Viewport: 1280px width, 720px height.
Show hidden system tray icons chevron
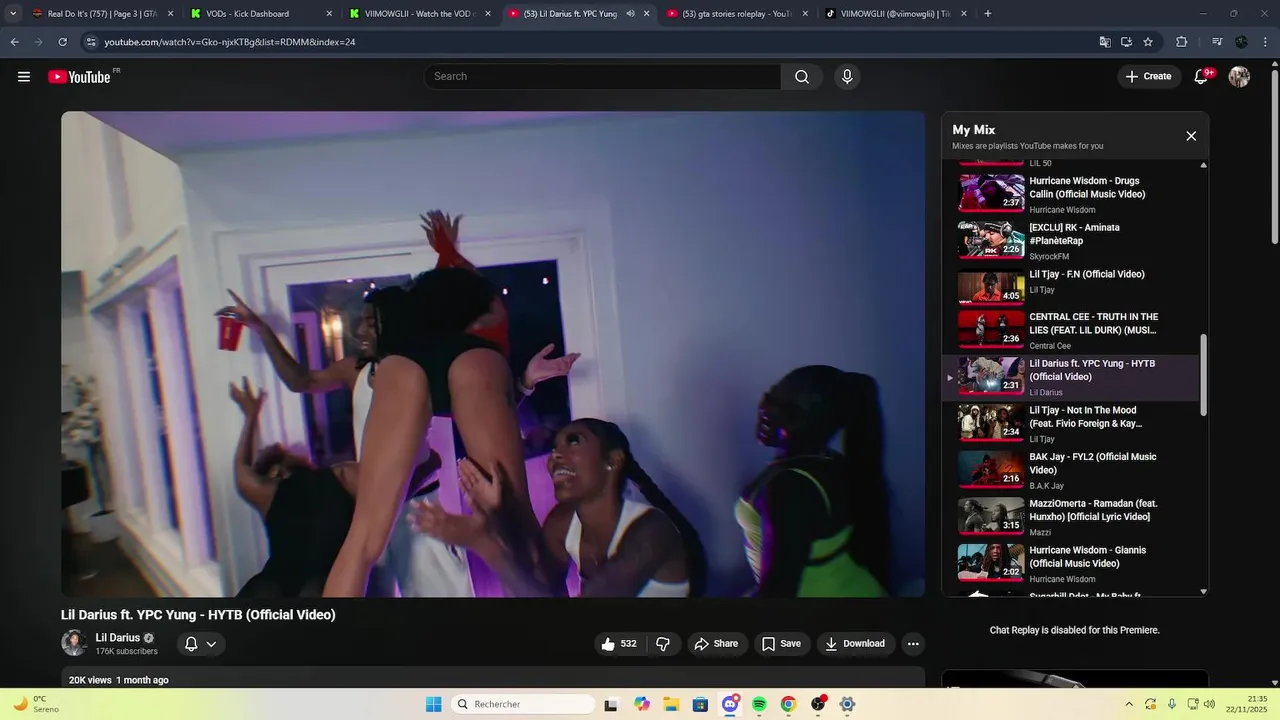coord(1129,704)
